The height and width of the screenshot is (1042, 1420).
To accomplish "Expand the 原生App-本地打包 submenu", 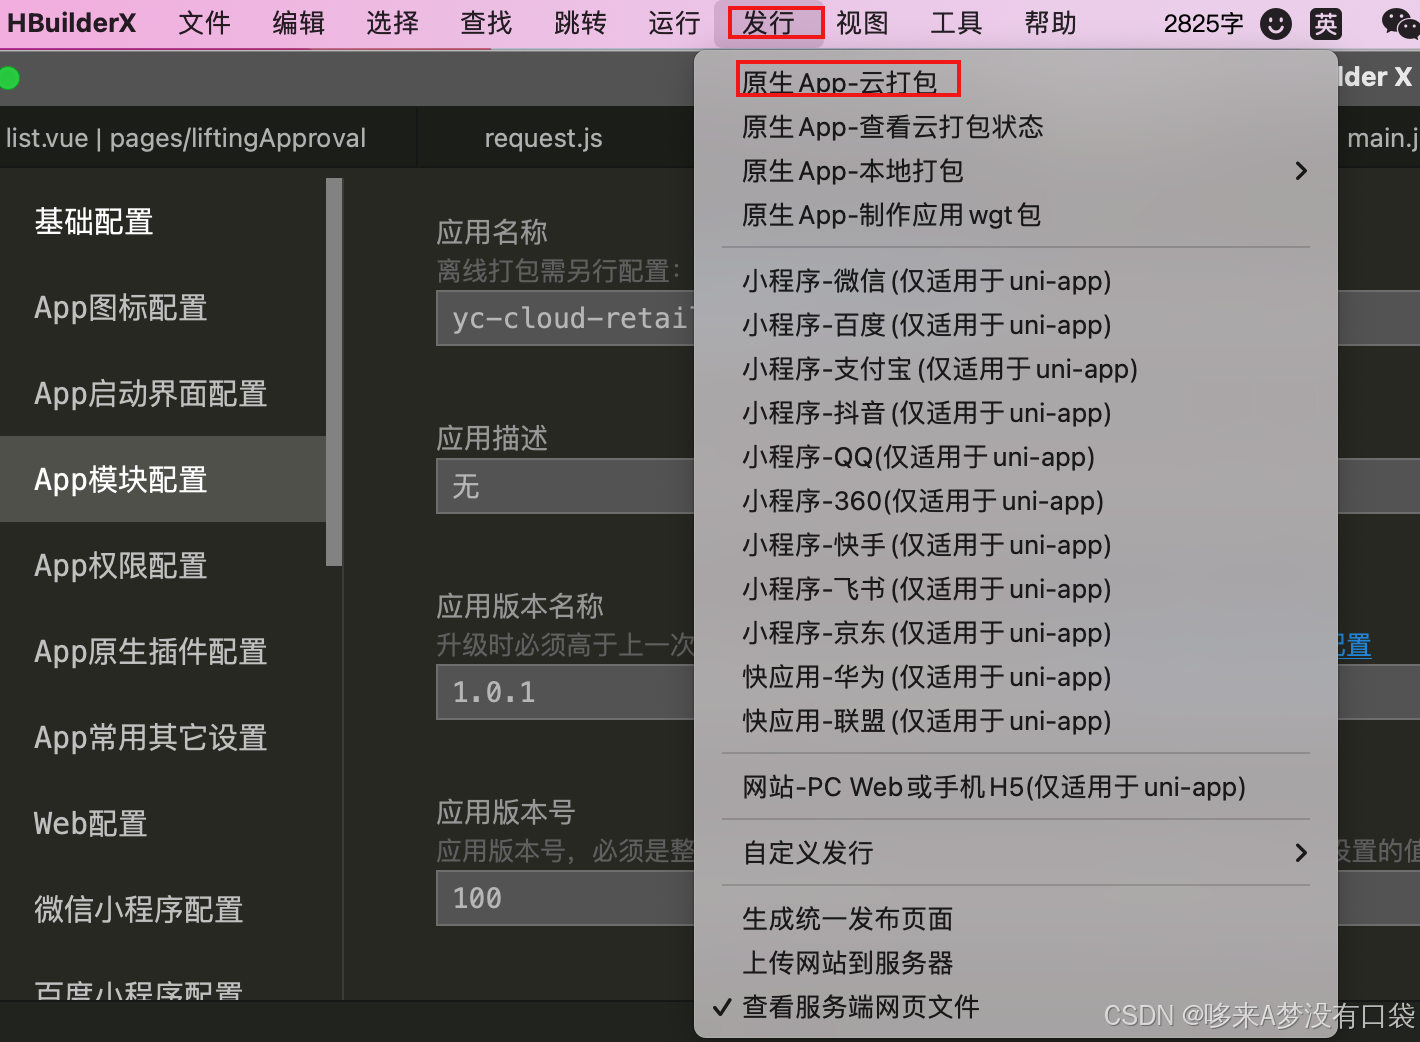I will 852,171.
